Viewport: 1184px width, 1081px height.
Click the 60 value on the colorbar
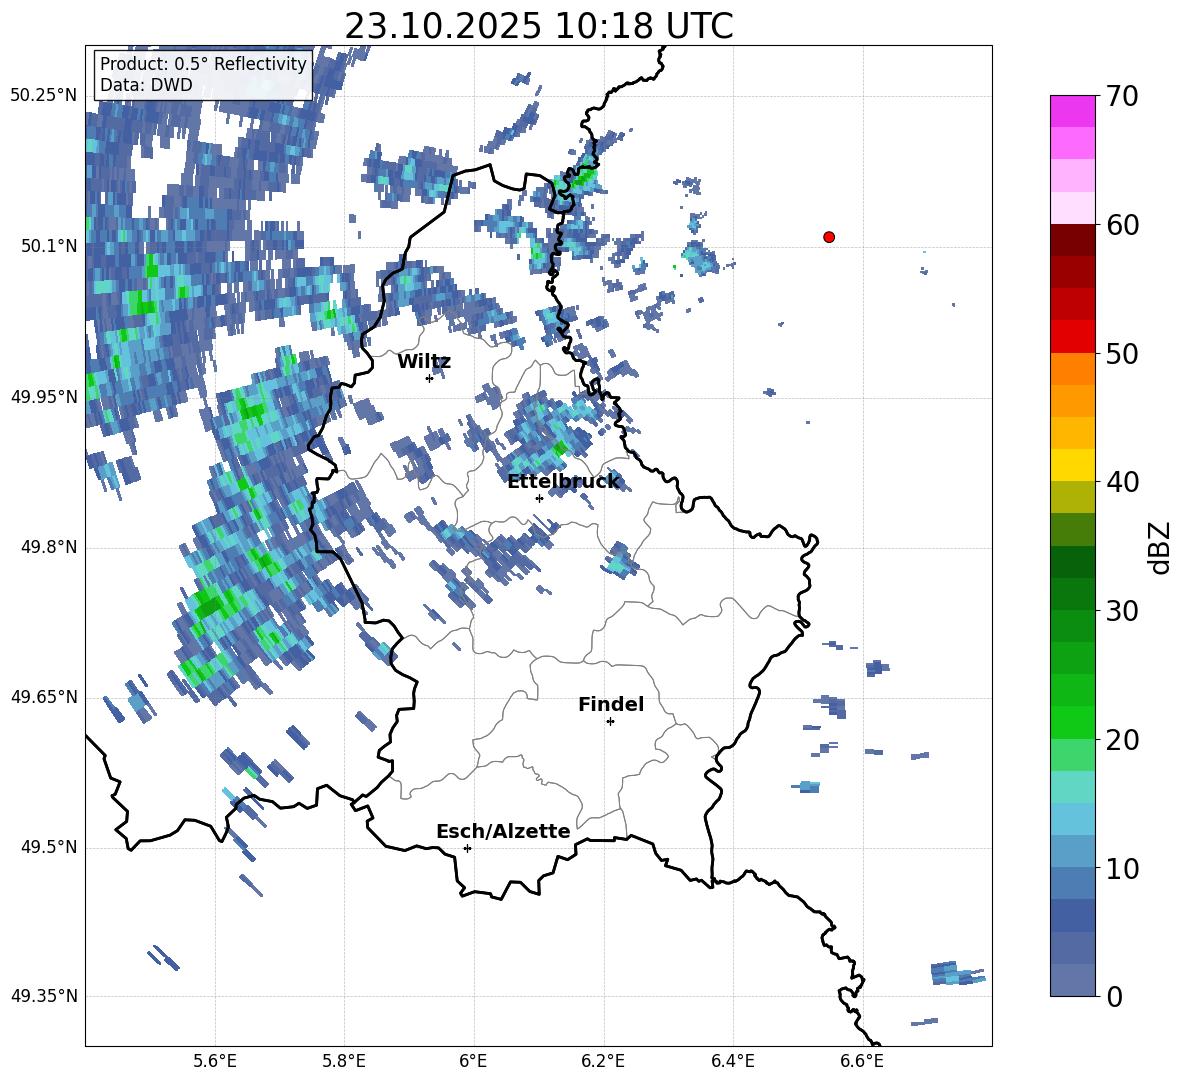[x=1122, y=225]
